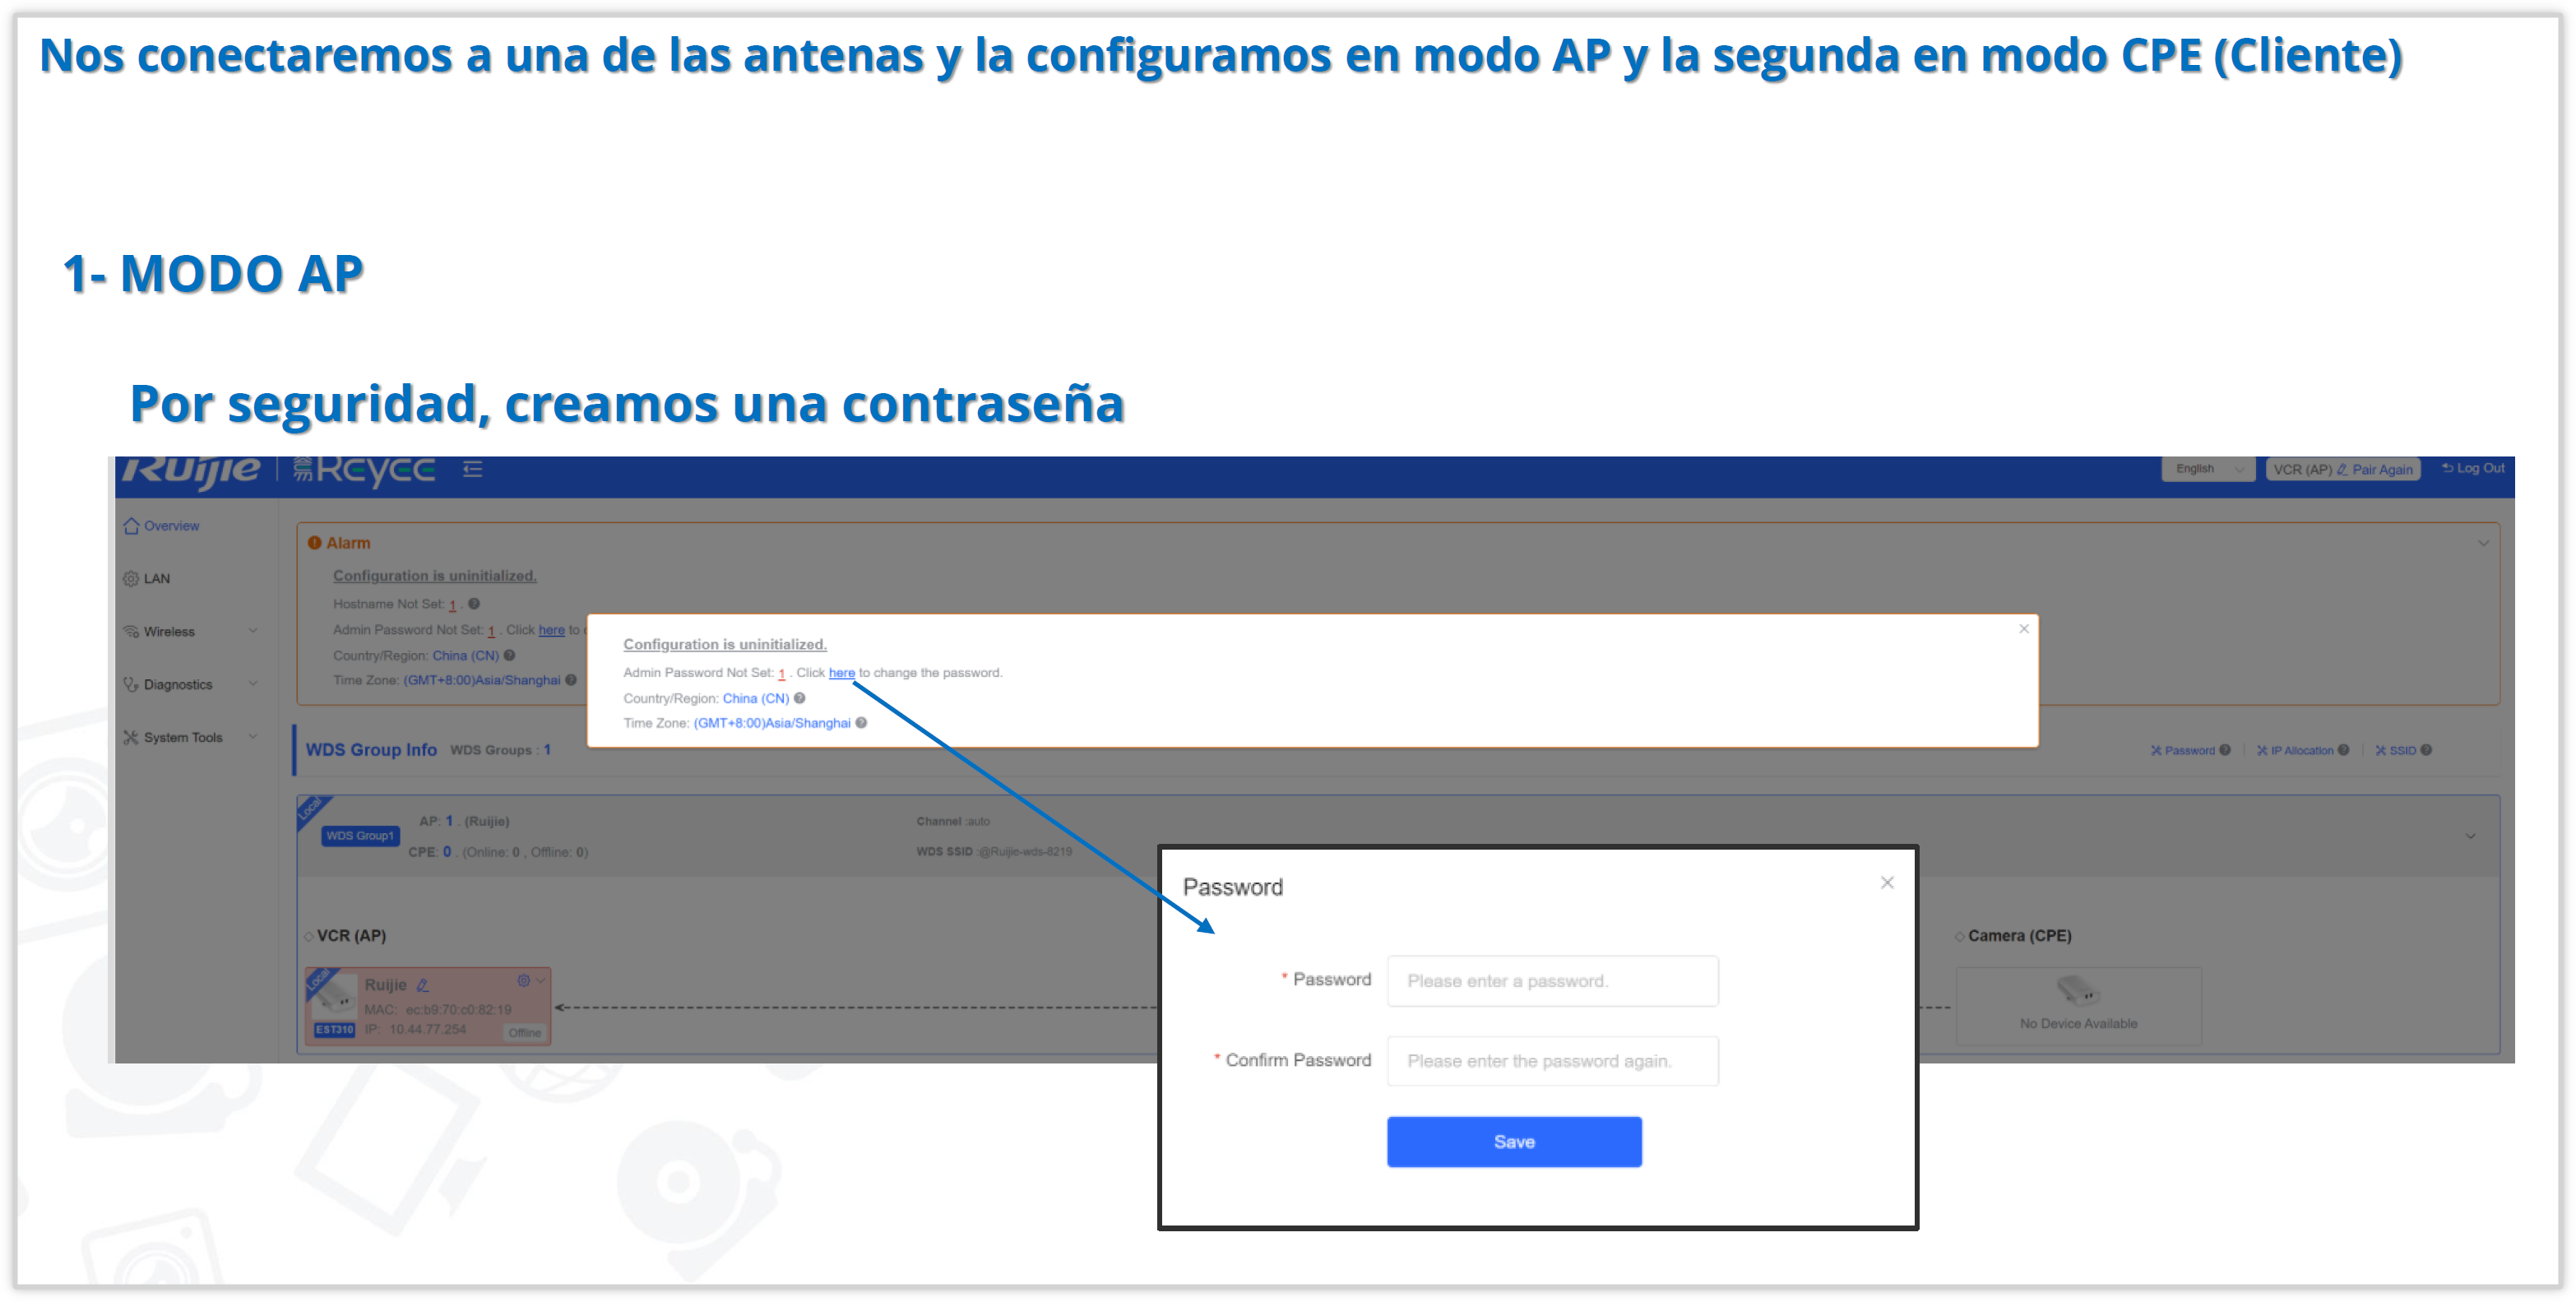Focus the Password input field
The image size is (2576, 1302).
(1552, 982)
